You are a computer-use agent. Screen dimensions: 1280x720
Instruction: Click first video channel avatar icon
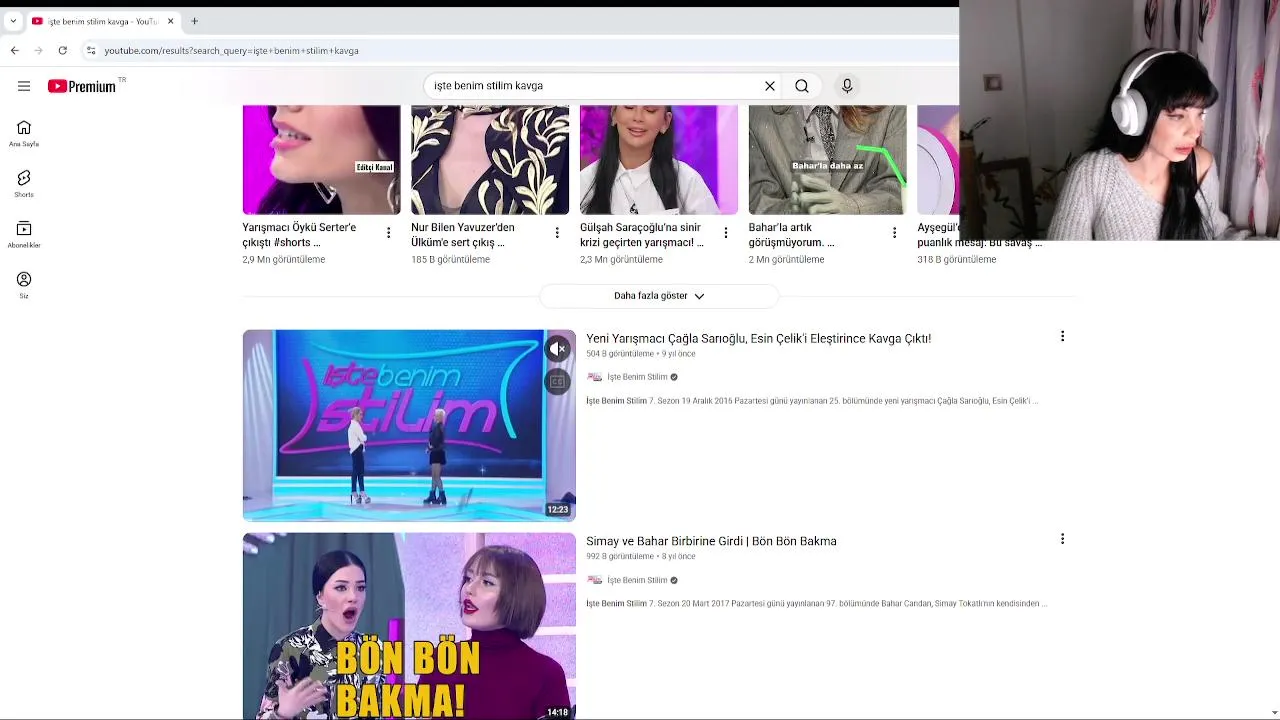click(x=594, y=377)
